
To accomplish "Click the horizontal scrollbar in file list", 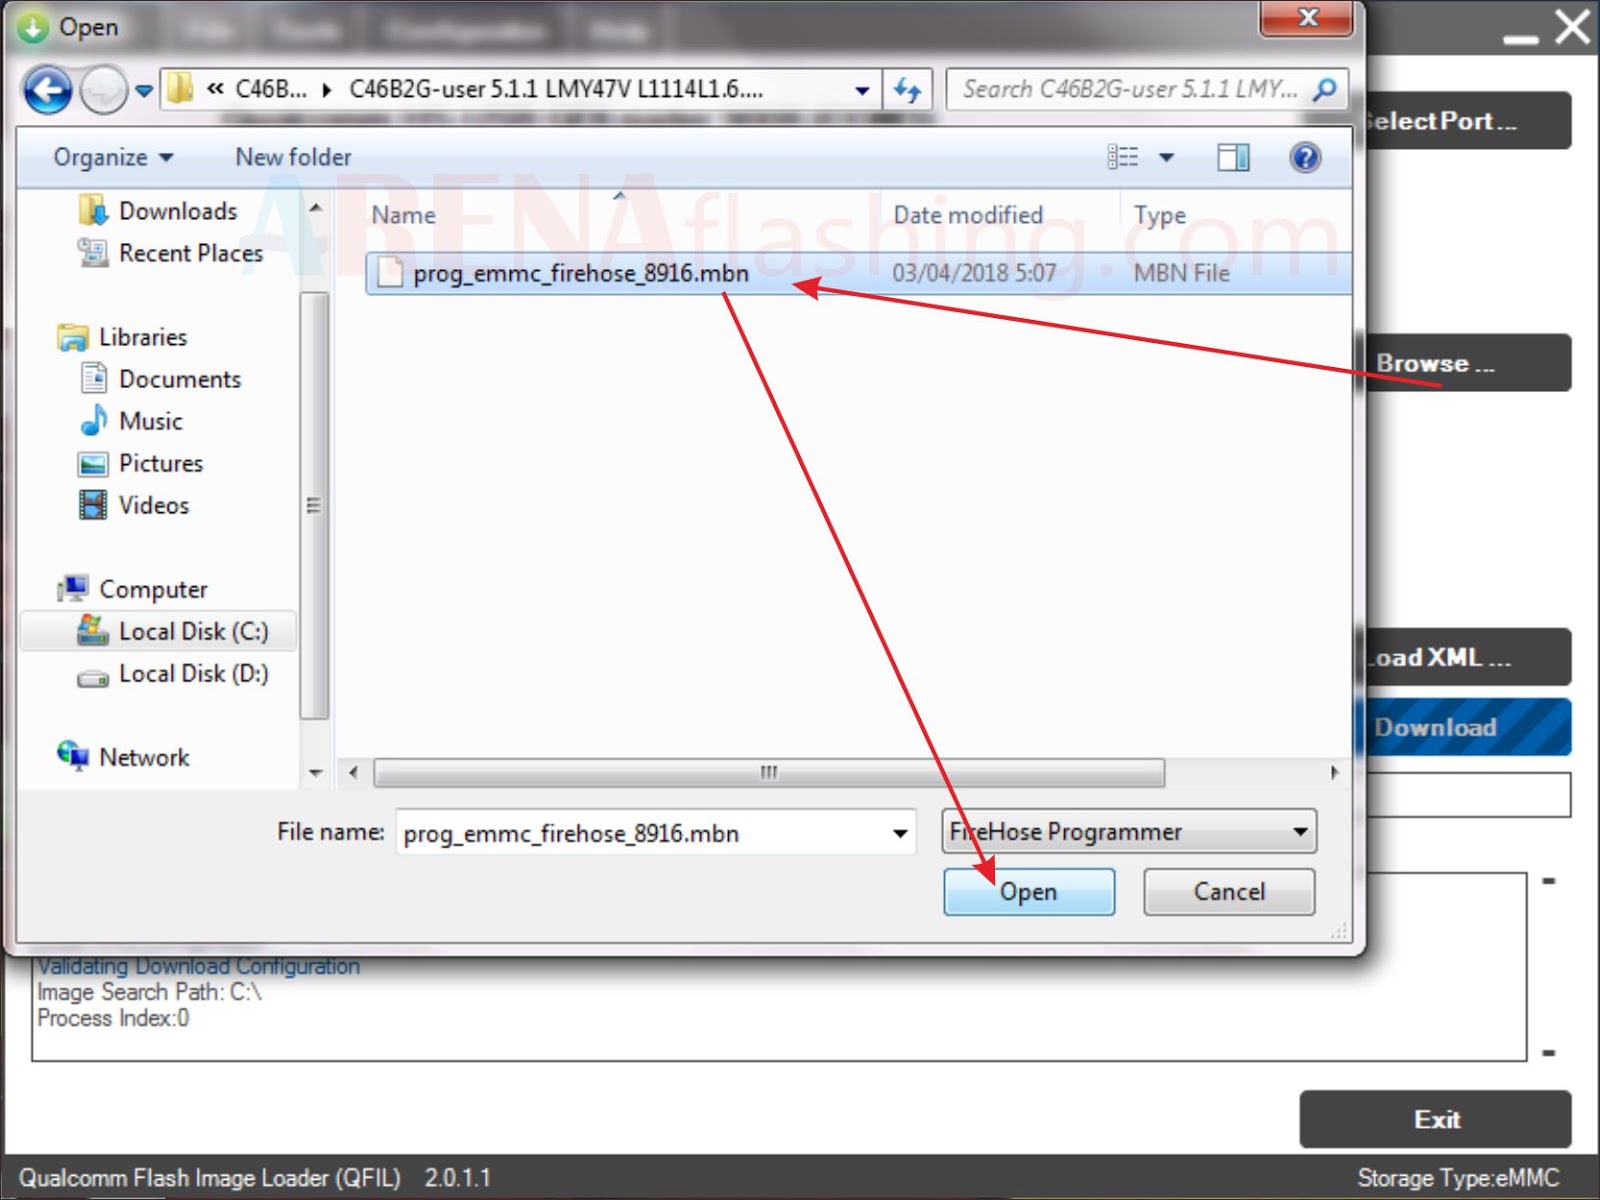I will (769, 772).
